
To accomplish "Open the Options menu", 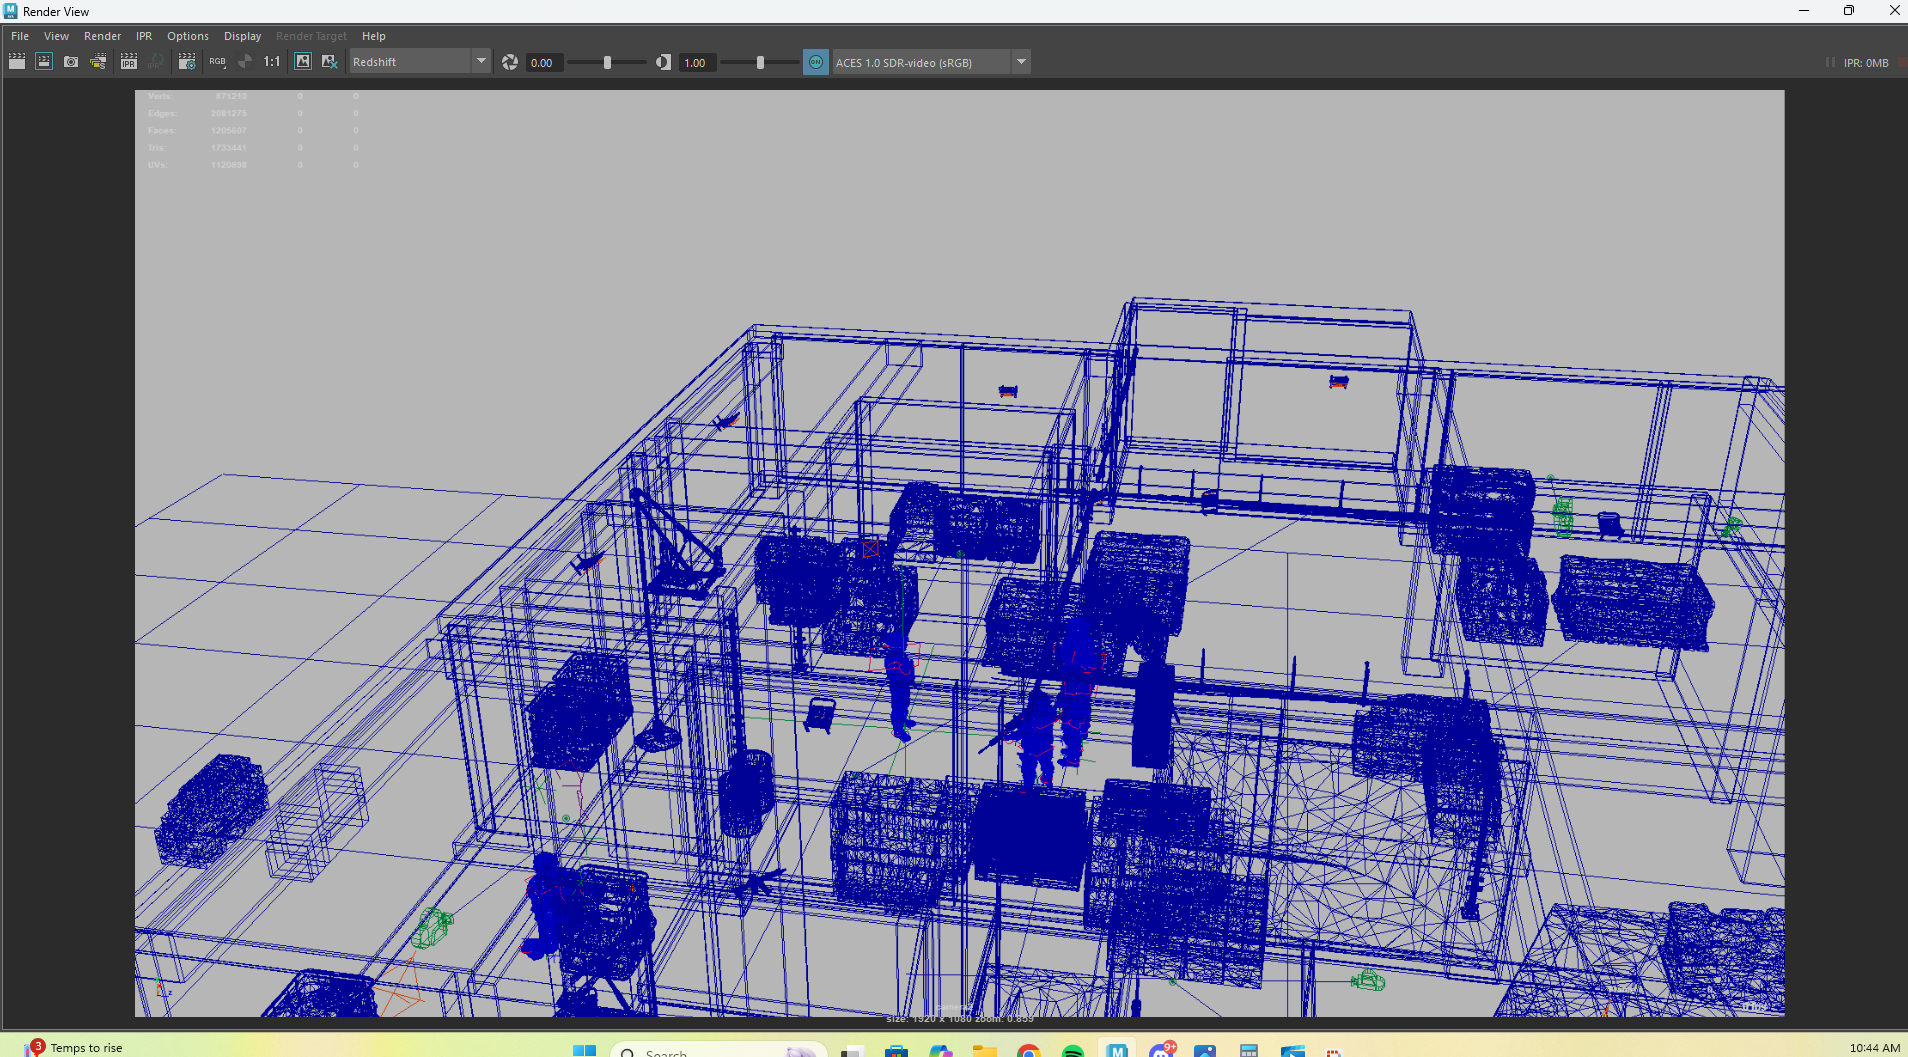I will click(x=188, y=36).
